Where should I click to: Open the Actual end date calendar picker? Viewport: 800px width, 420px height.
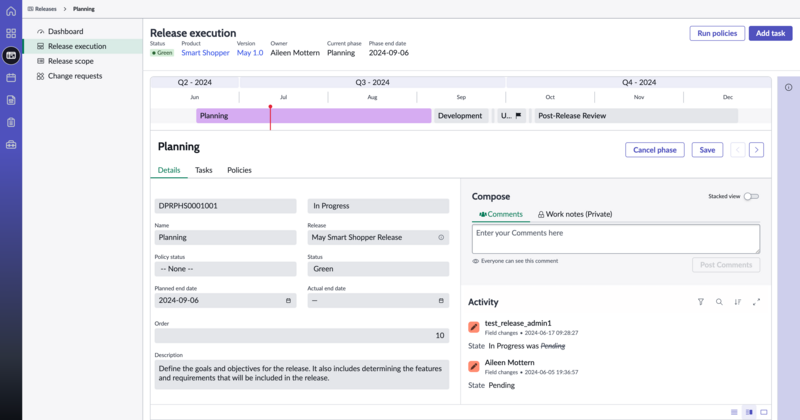[x=441, y=301]
